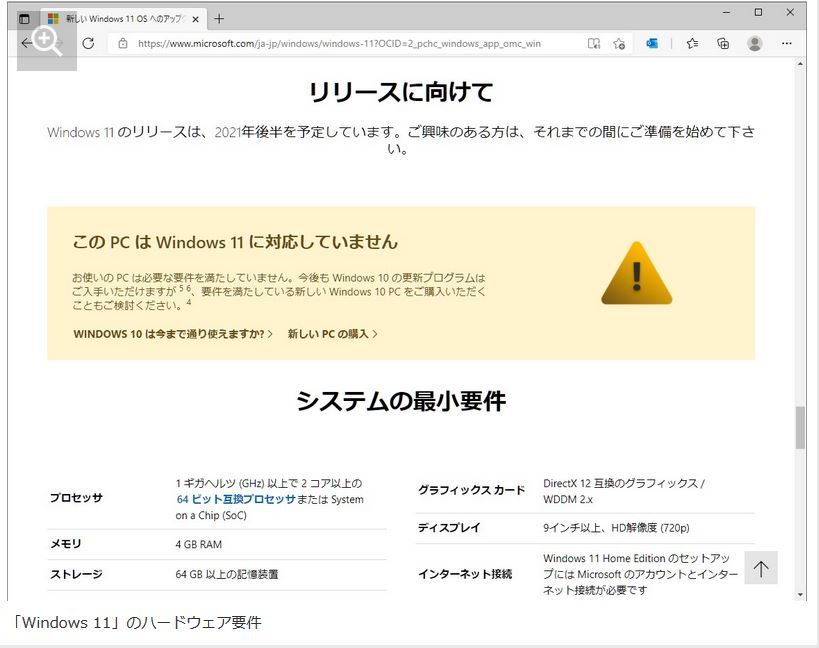This screenshot has height=648, width=819.
Task: Click the user profile avatar icon
Action: point(755,43)
